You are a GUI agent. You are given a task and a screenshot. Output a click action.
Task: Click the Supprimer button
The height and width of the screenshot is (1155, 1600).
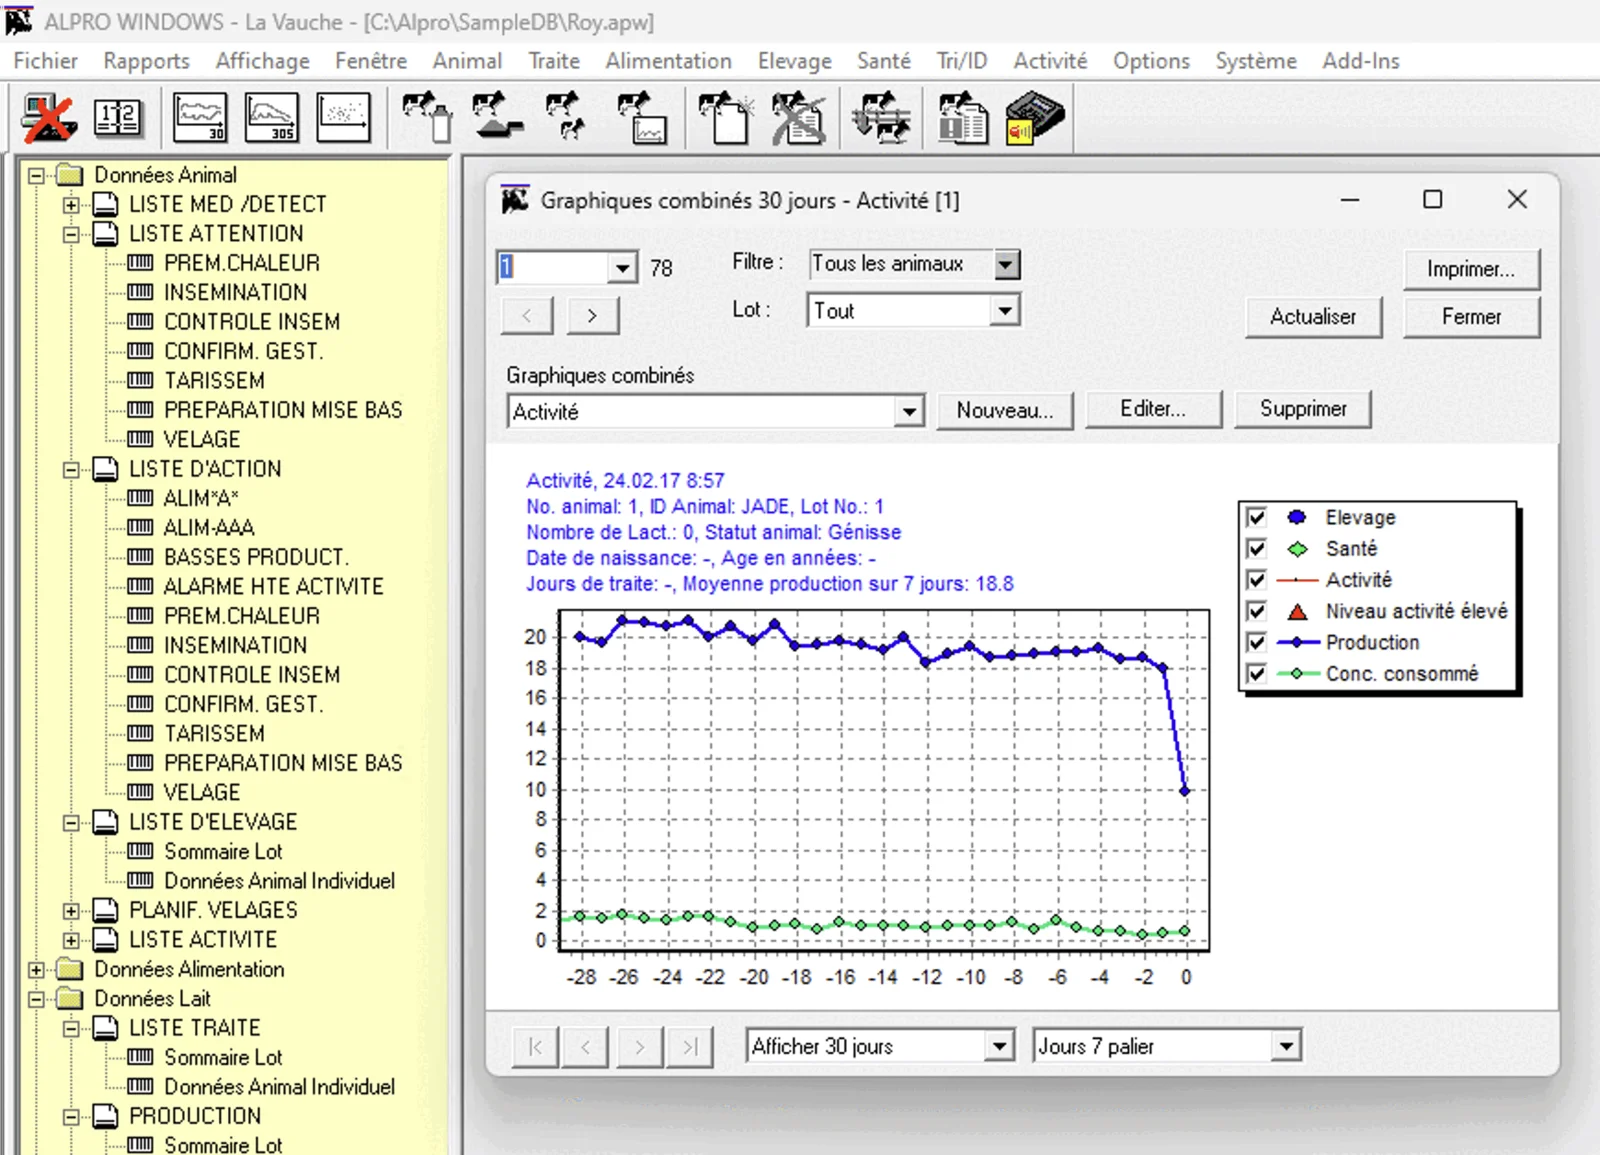point(1302,409)
